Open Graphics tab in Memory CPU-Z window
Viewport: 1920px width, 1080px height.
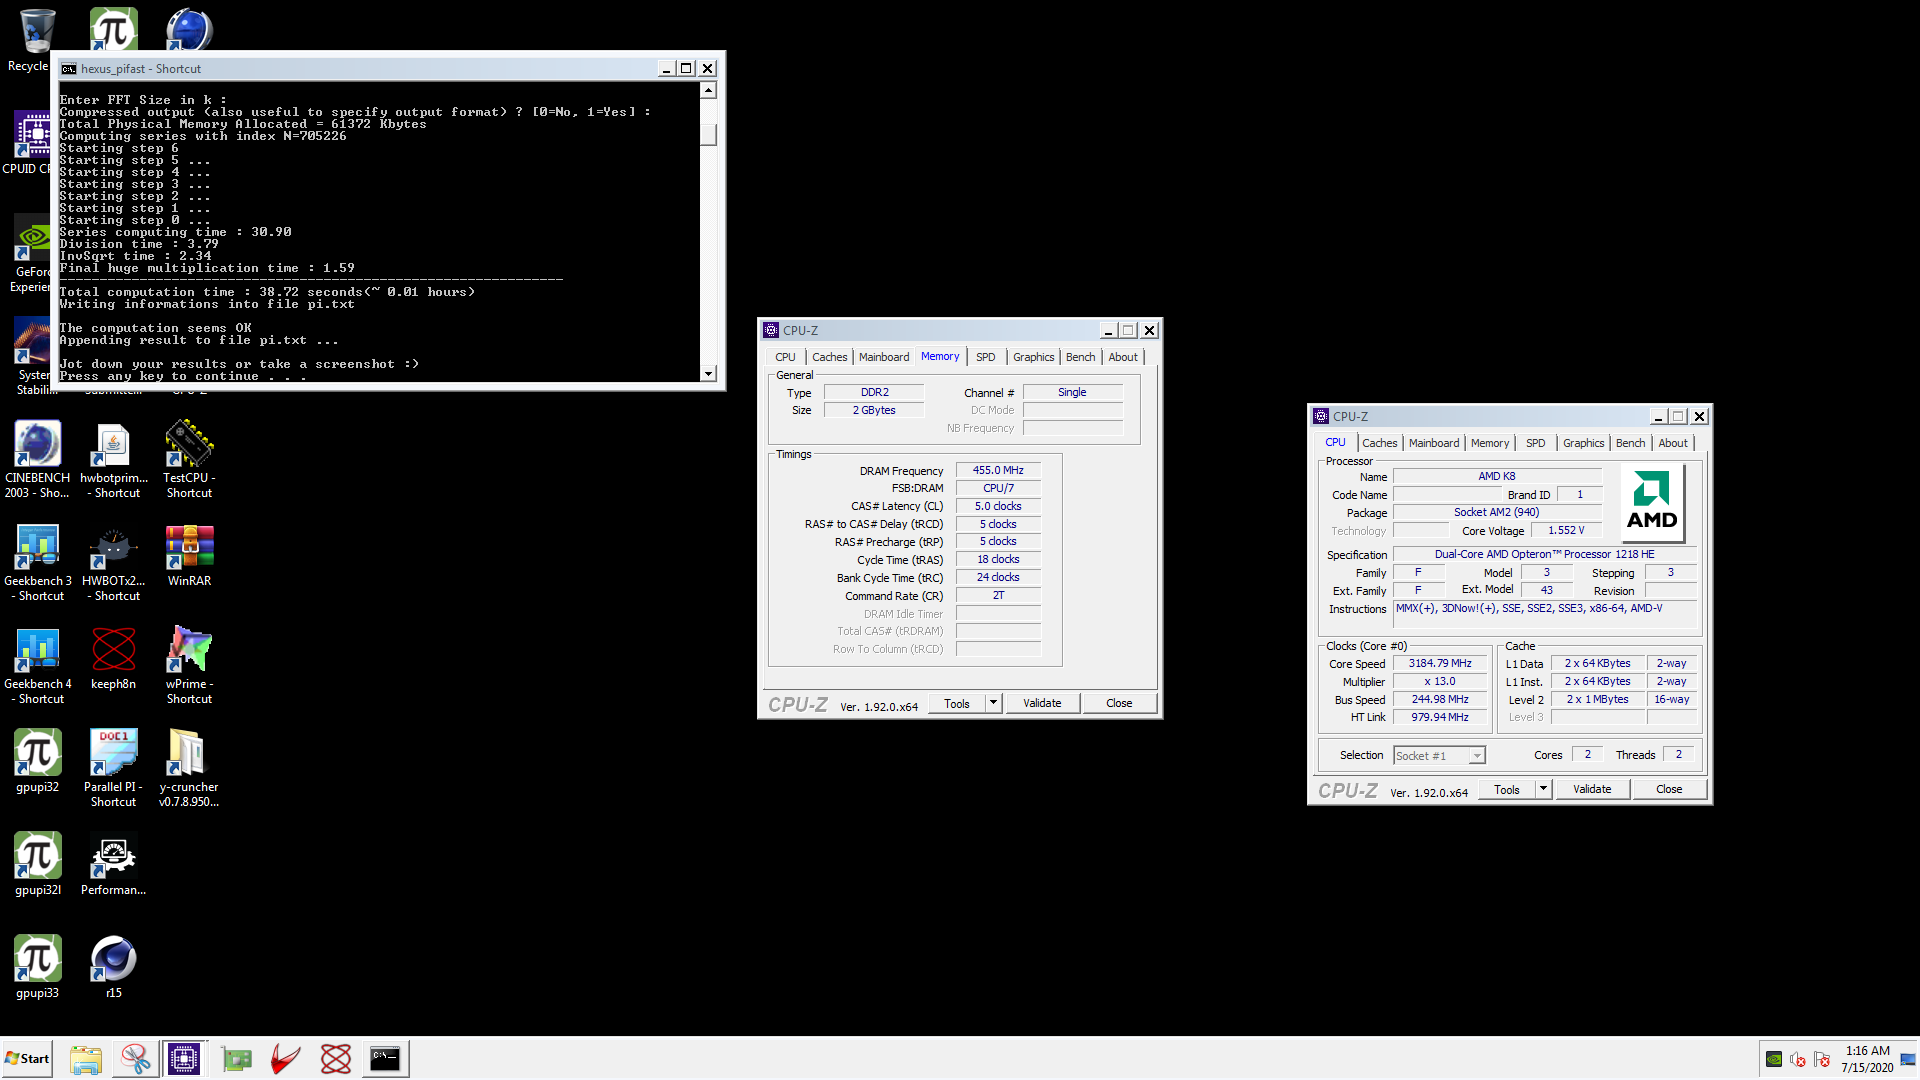point(1033,357)
